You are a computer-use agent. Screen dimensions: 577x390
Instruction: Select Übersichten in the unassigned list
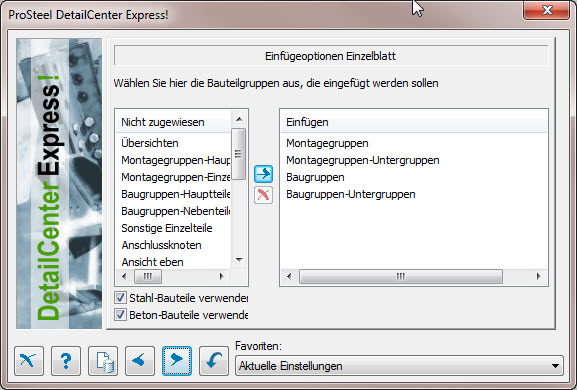[150, 143]
